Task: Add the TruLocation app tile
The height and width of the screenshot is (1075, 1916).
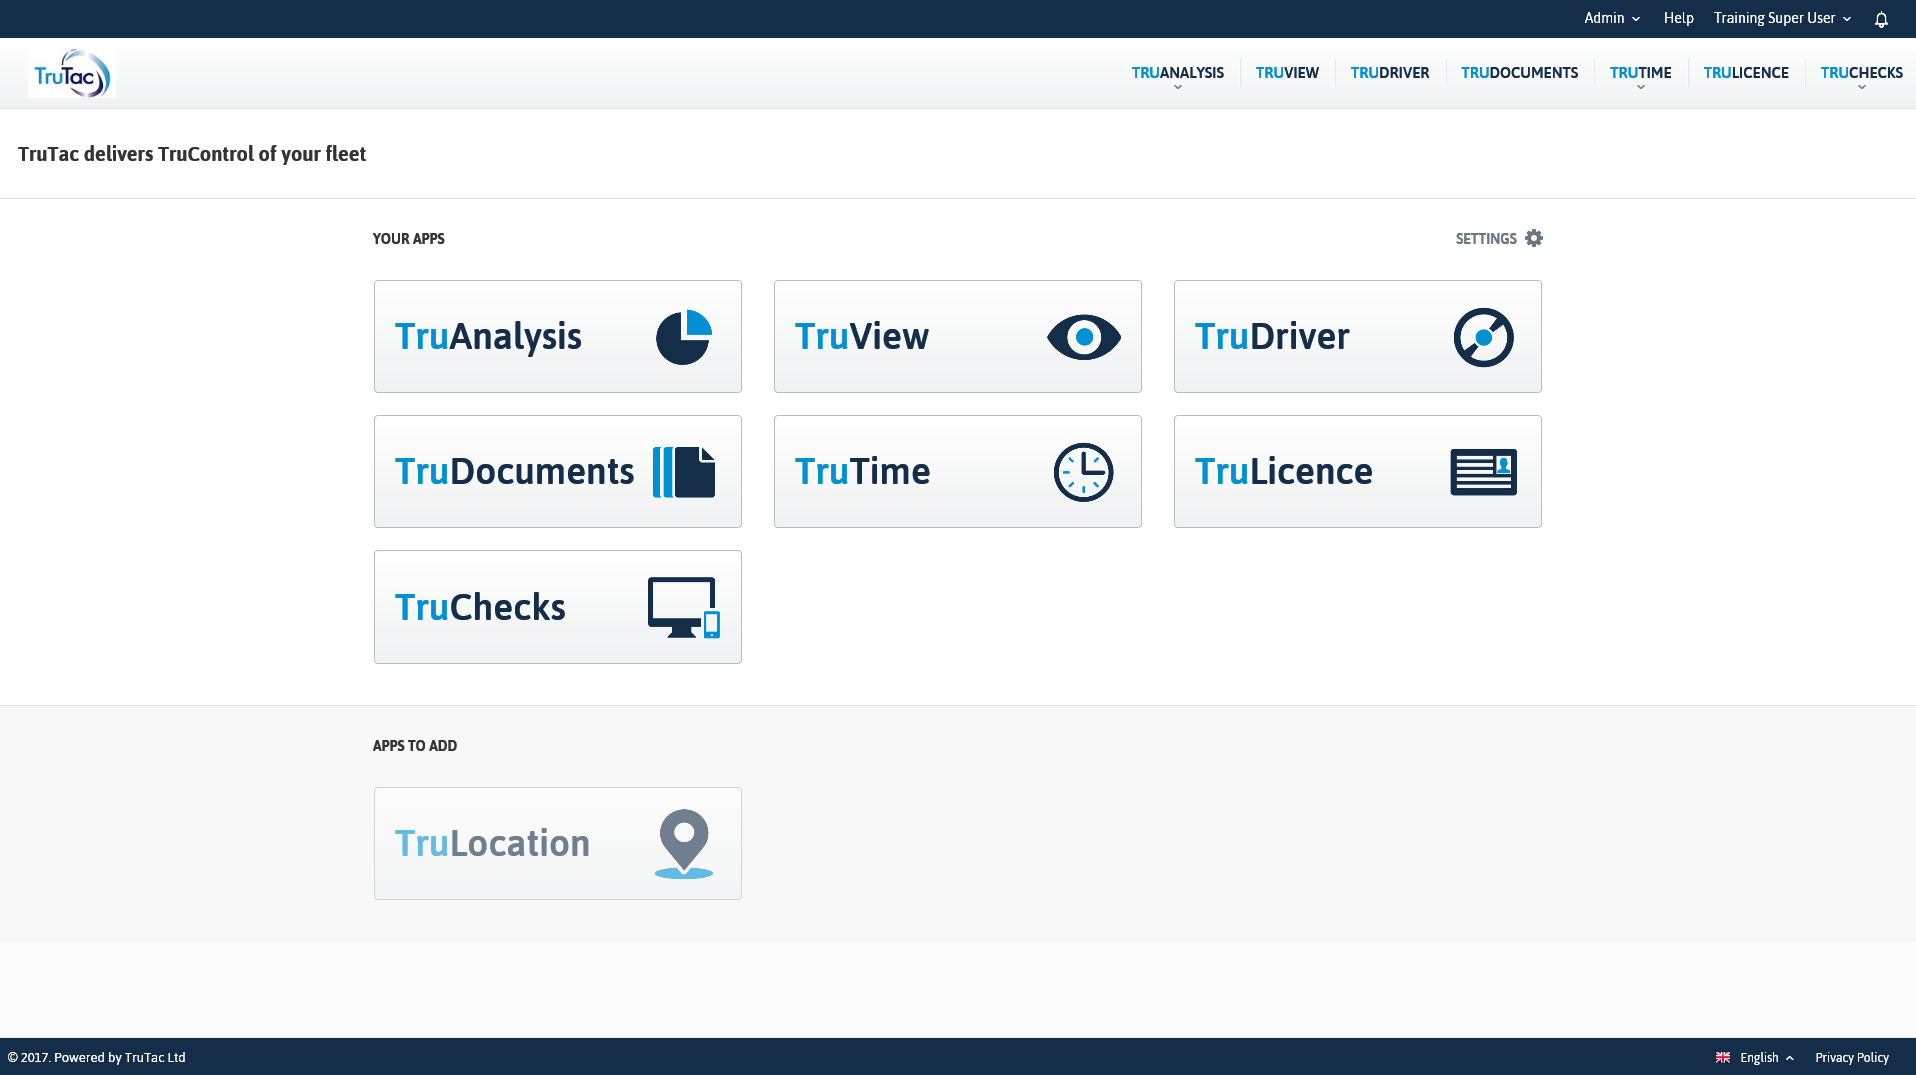Action: pos(557,842)
